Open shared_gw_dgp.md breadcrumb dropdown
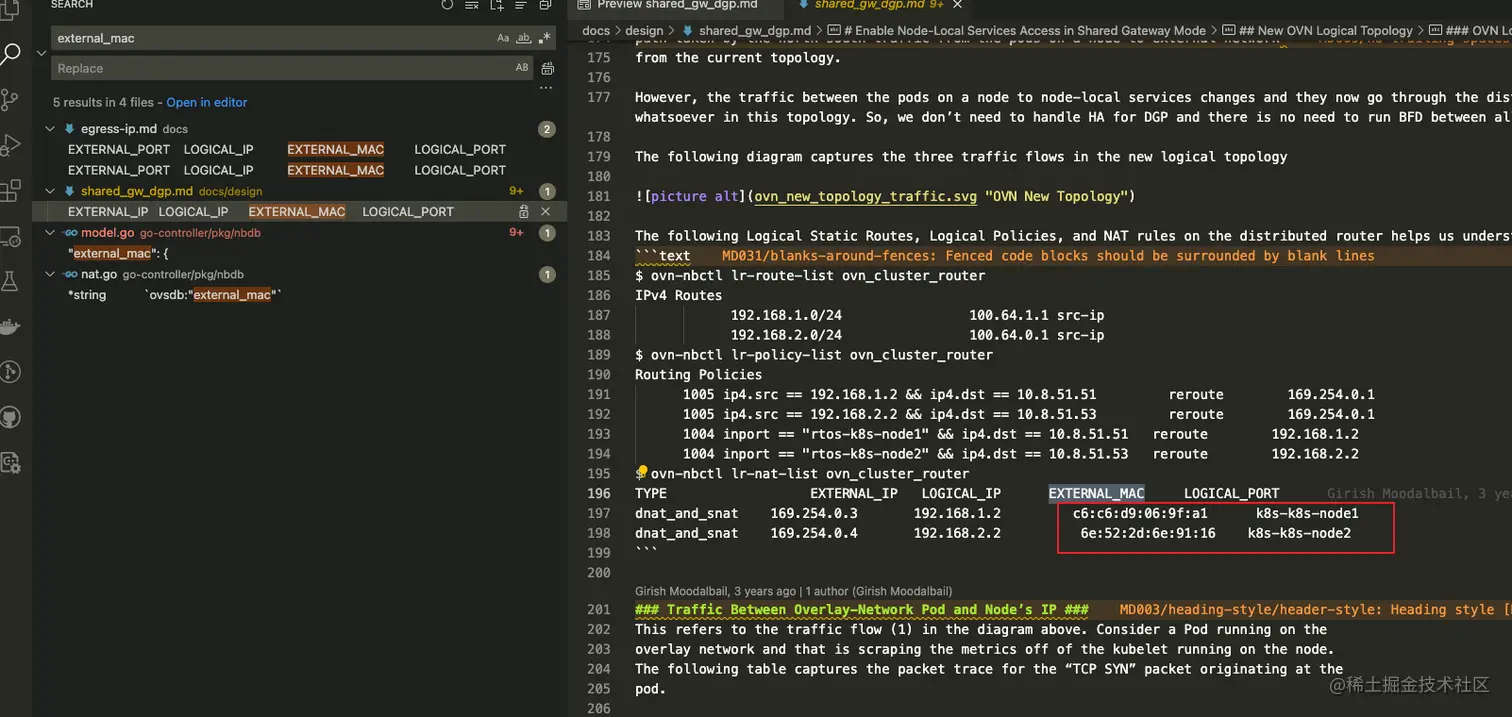This screenshot has width=1512, height=717. [x=746, y=31]
